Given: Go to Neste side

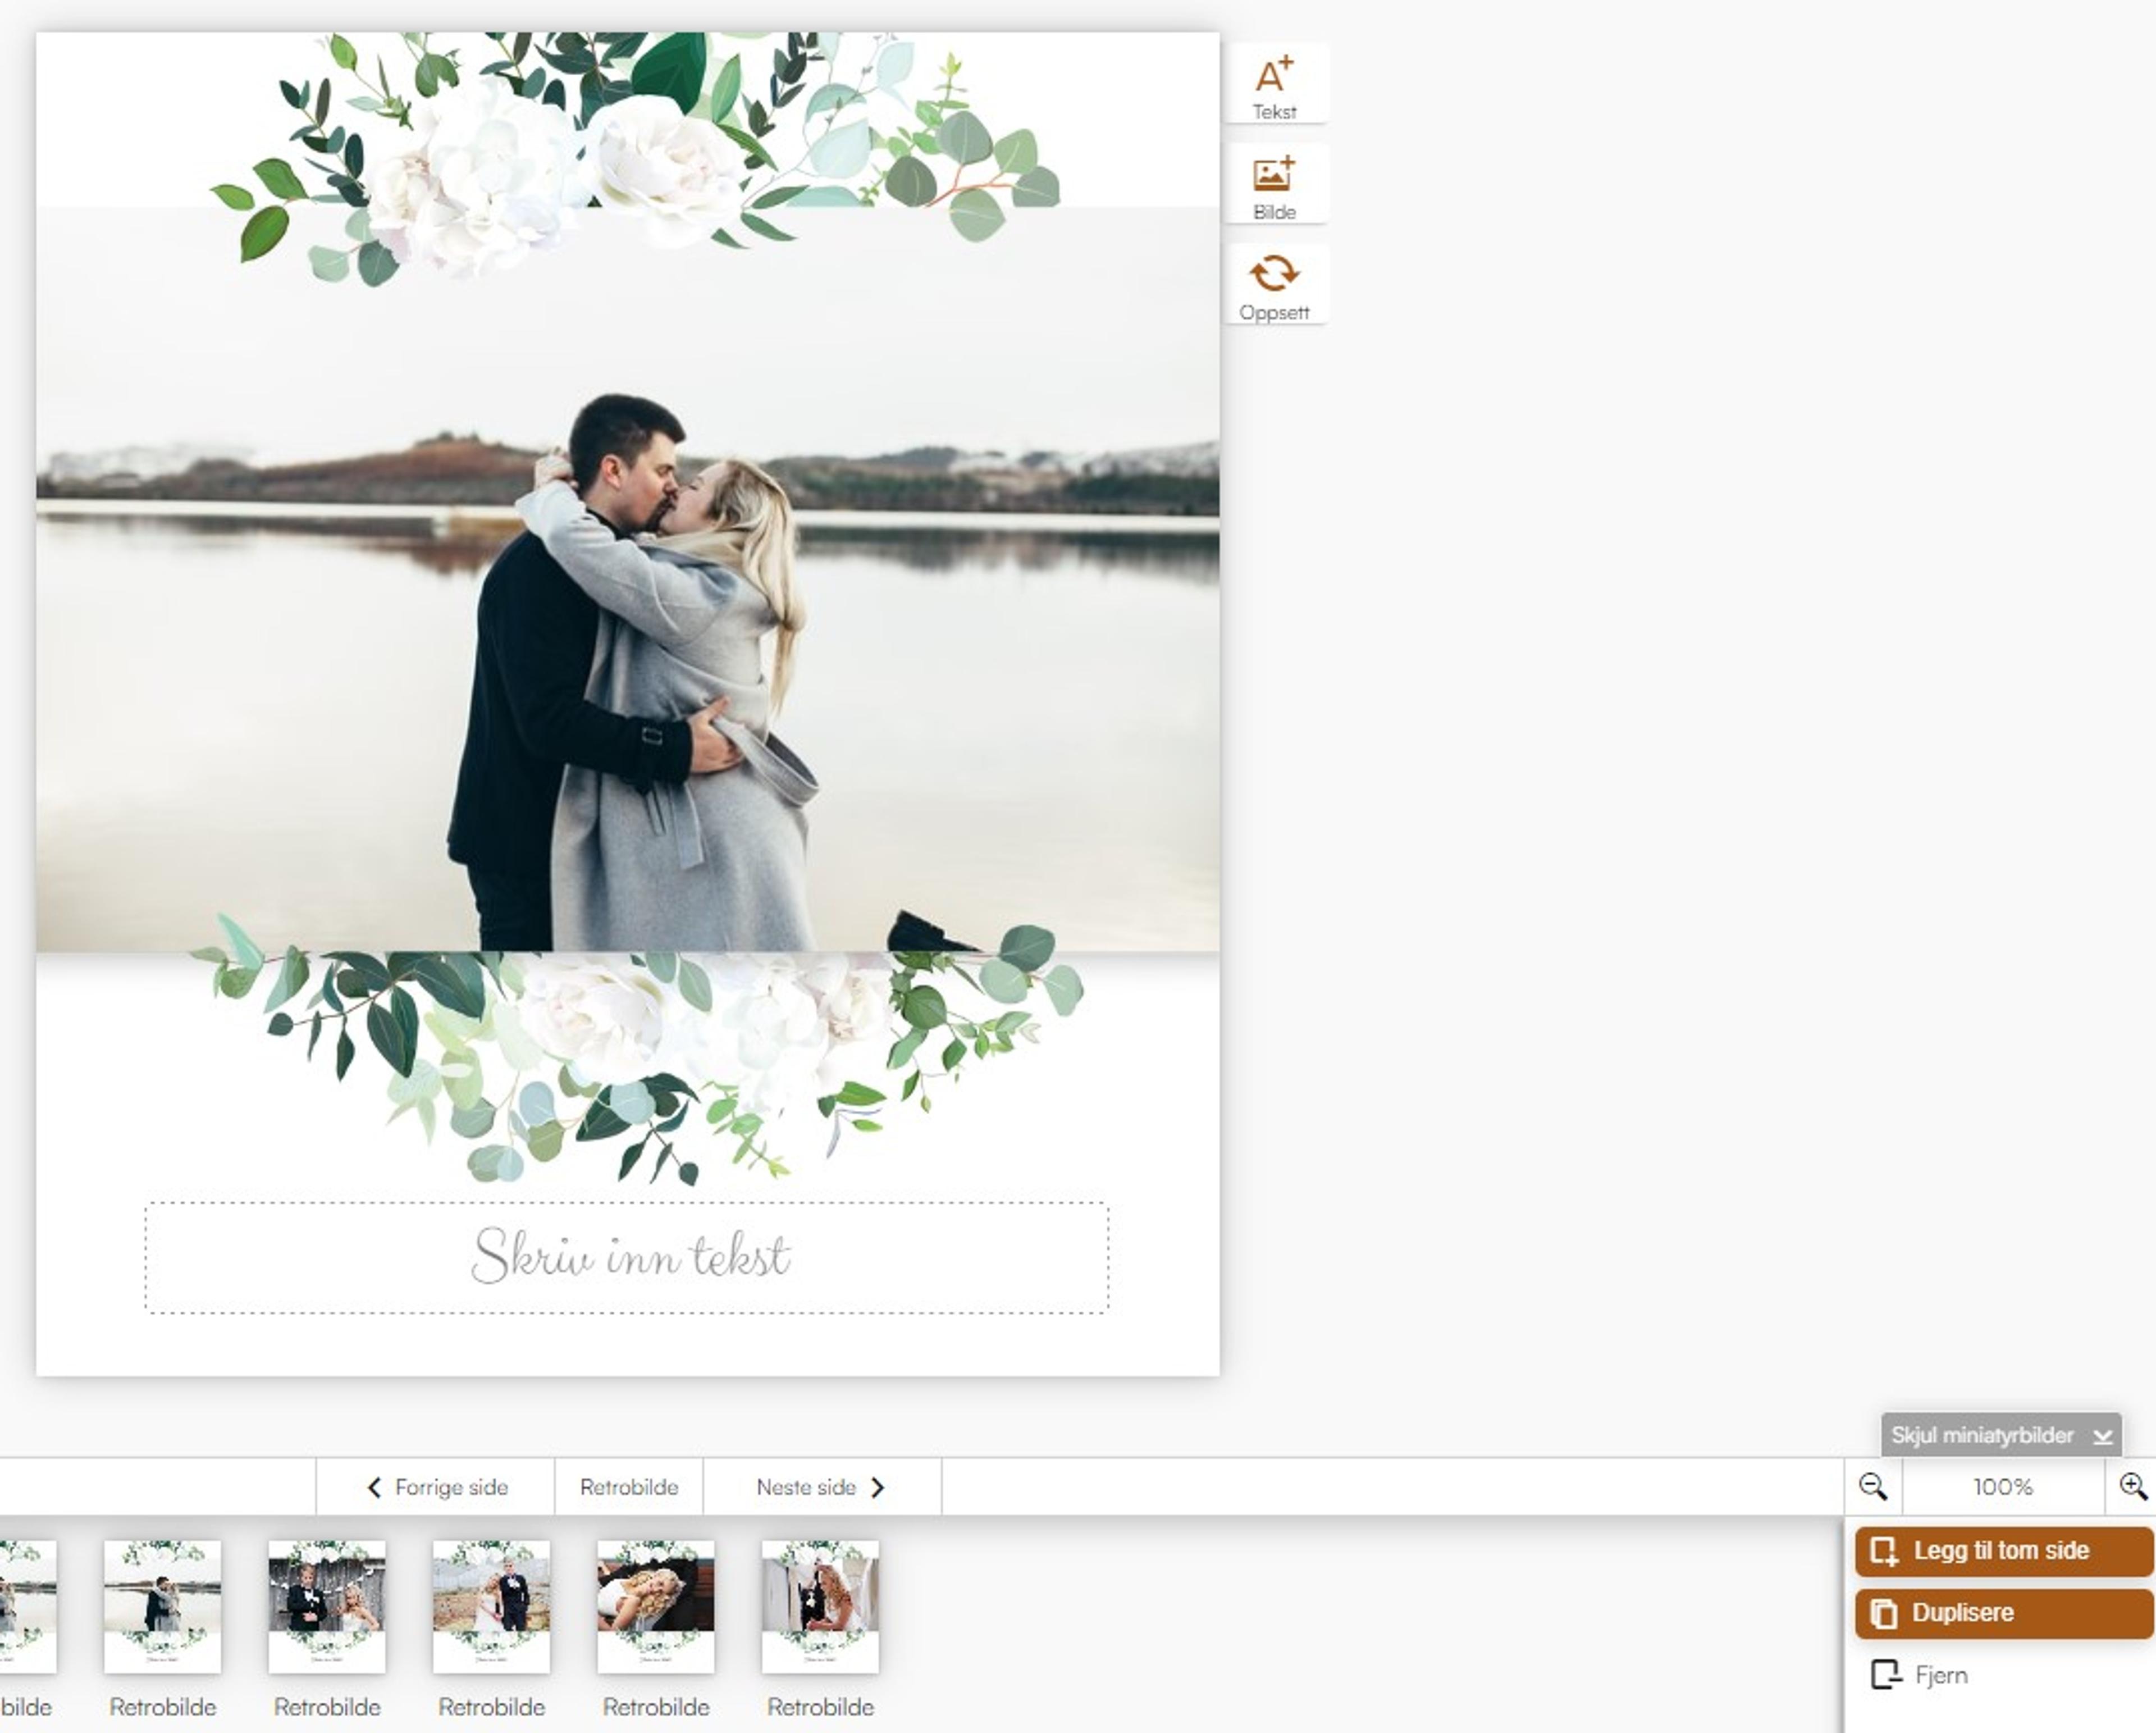Looking at the screenshot, I should pos(821,1487).
